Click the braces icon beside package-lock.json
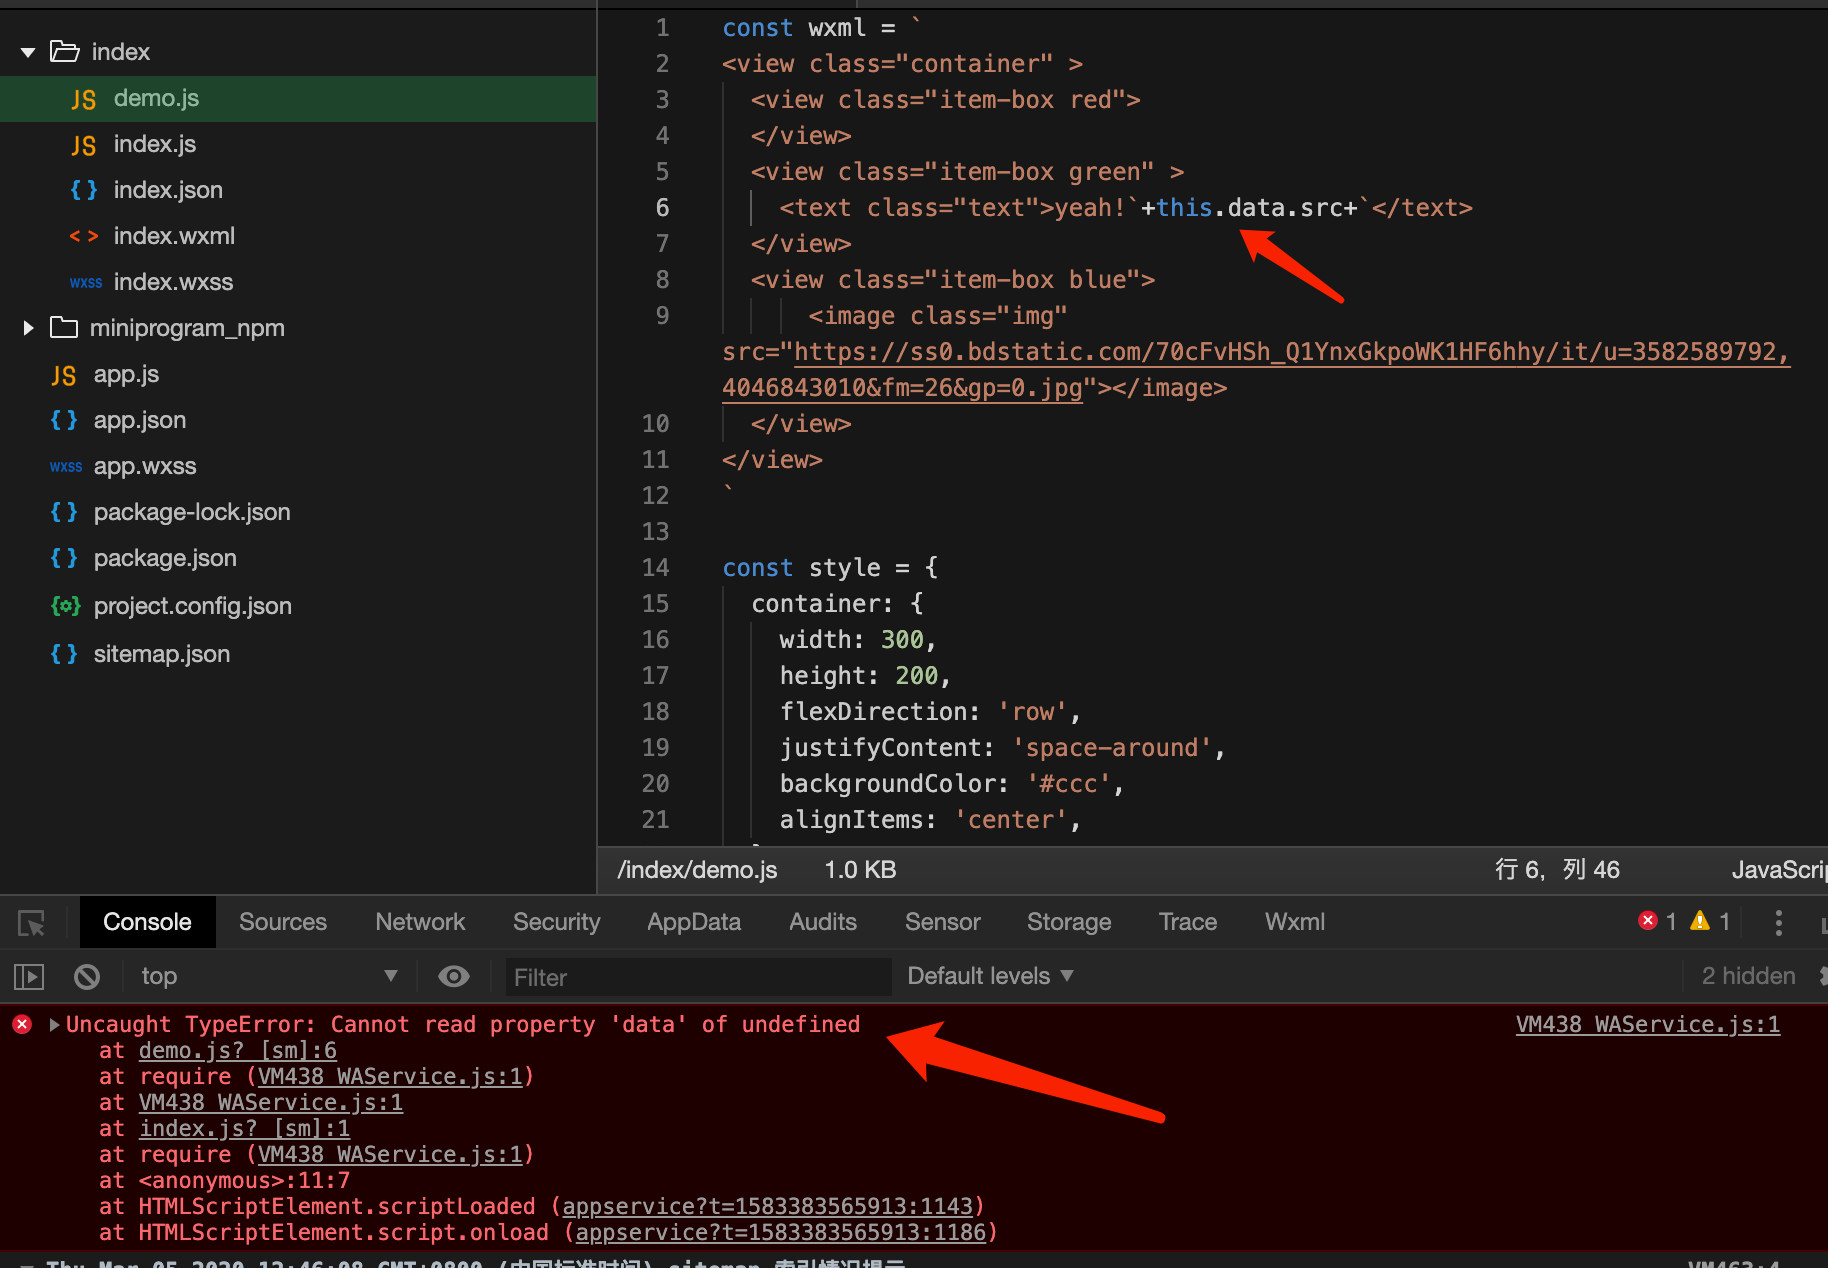The width and height of the screenshot is (1828, 1268). pyautogui.click(x=64, y=512)
